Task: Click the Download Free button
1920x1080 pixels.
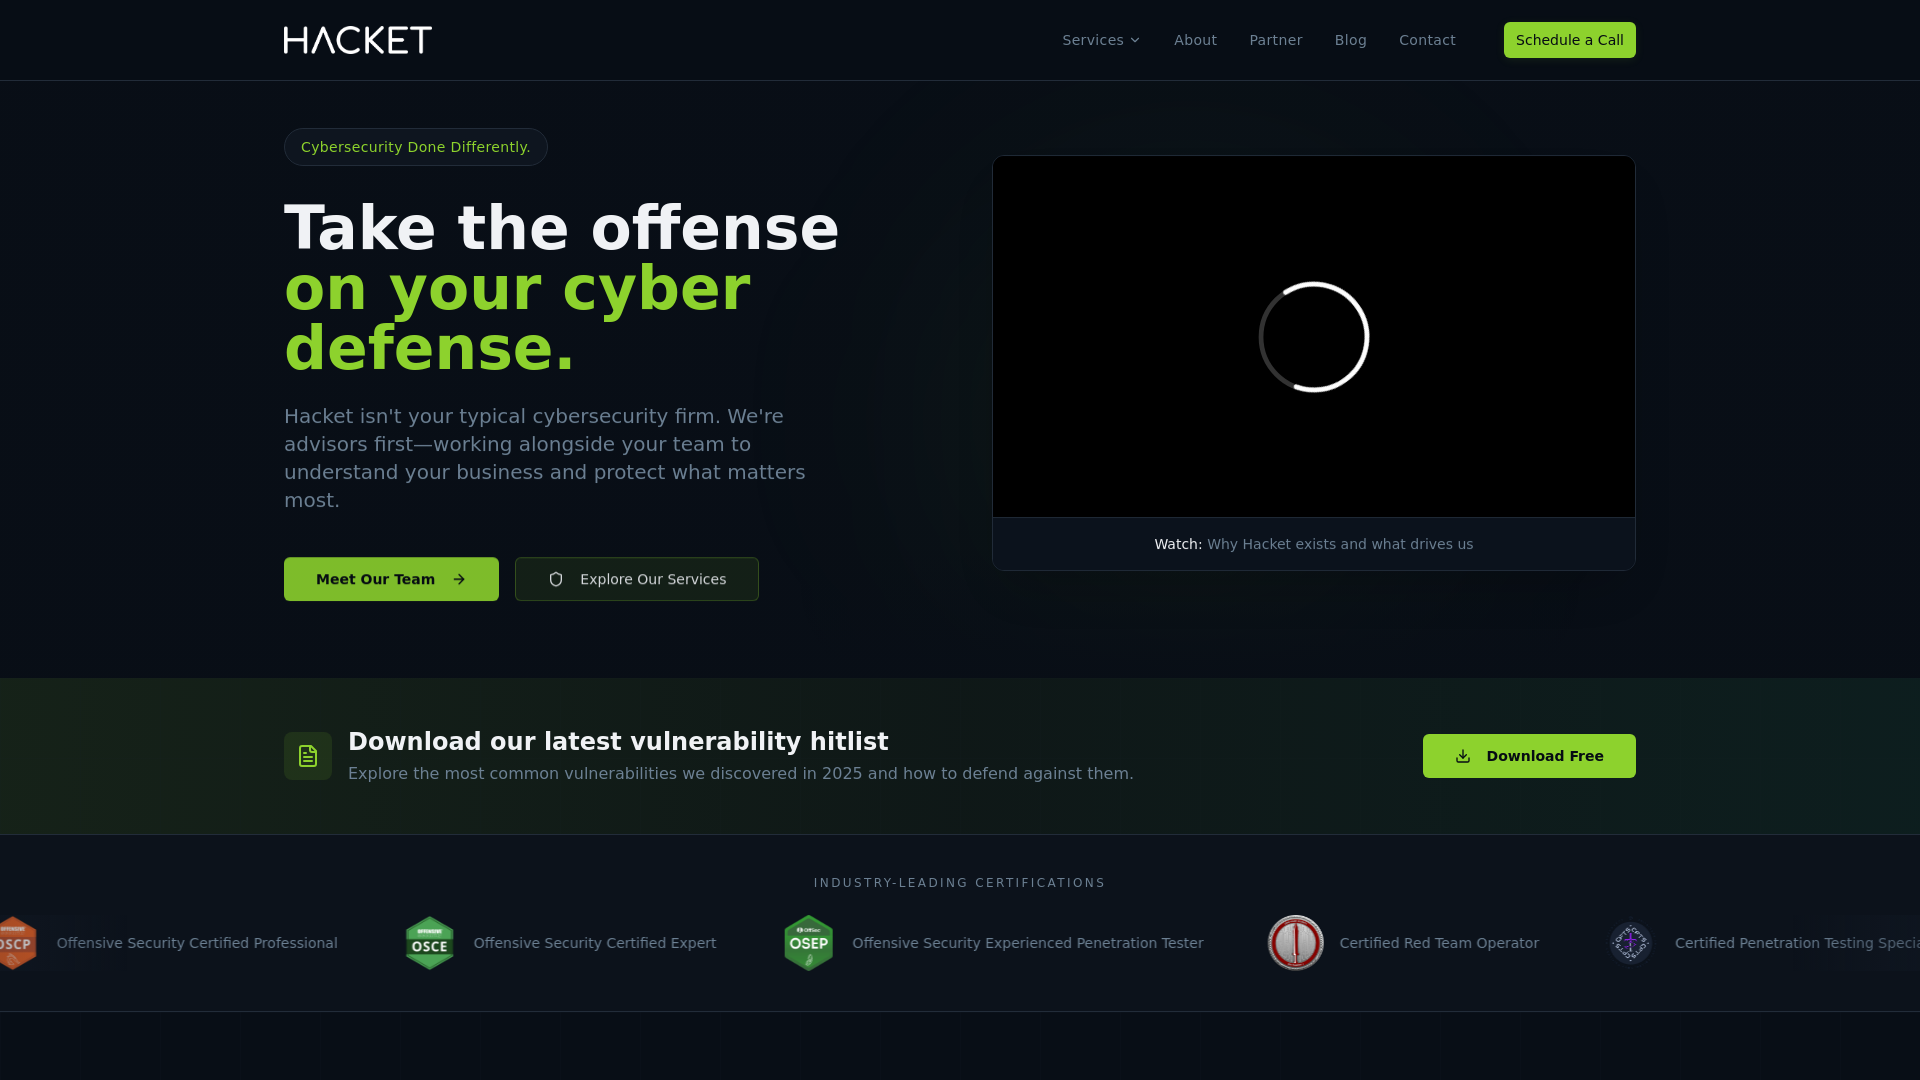Action: click(x=1529, y=756)
